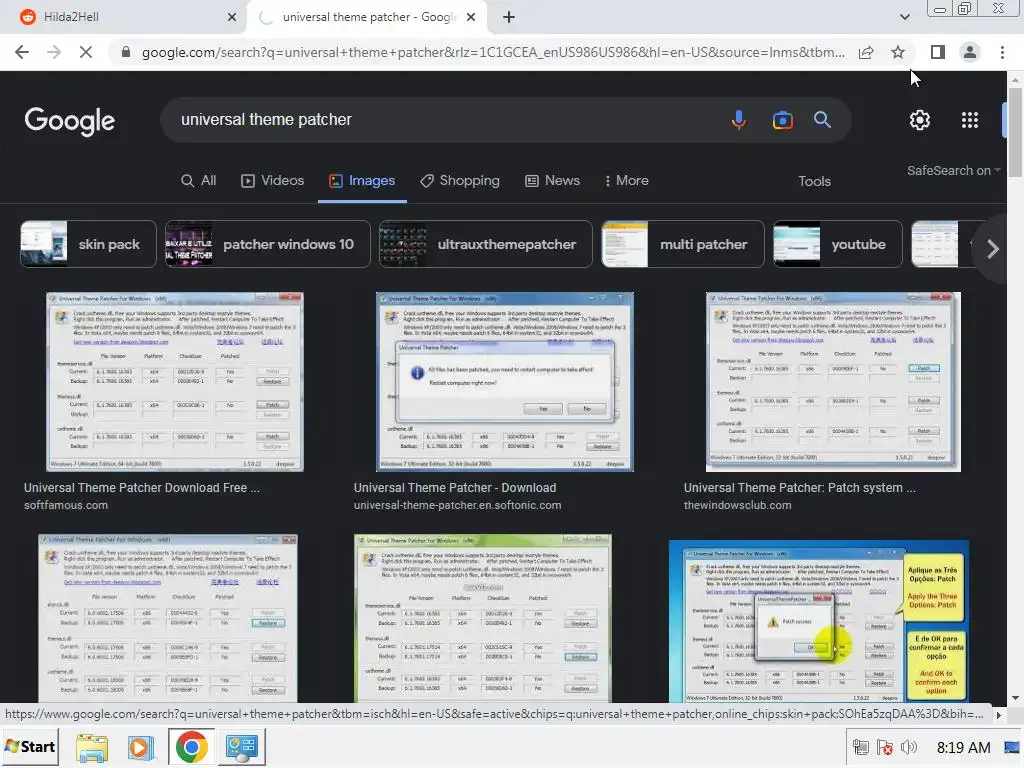Click the padlock site info icon
The width and height of the screenshot is (1024, 768).
click(x=125, y=52)
